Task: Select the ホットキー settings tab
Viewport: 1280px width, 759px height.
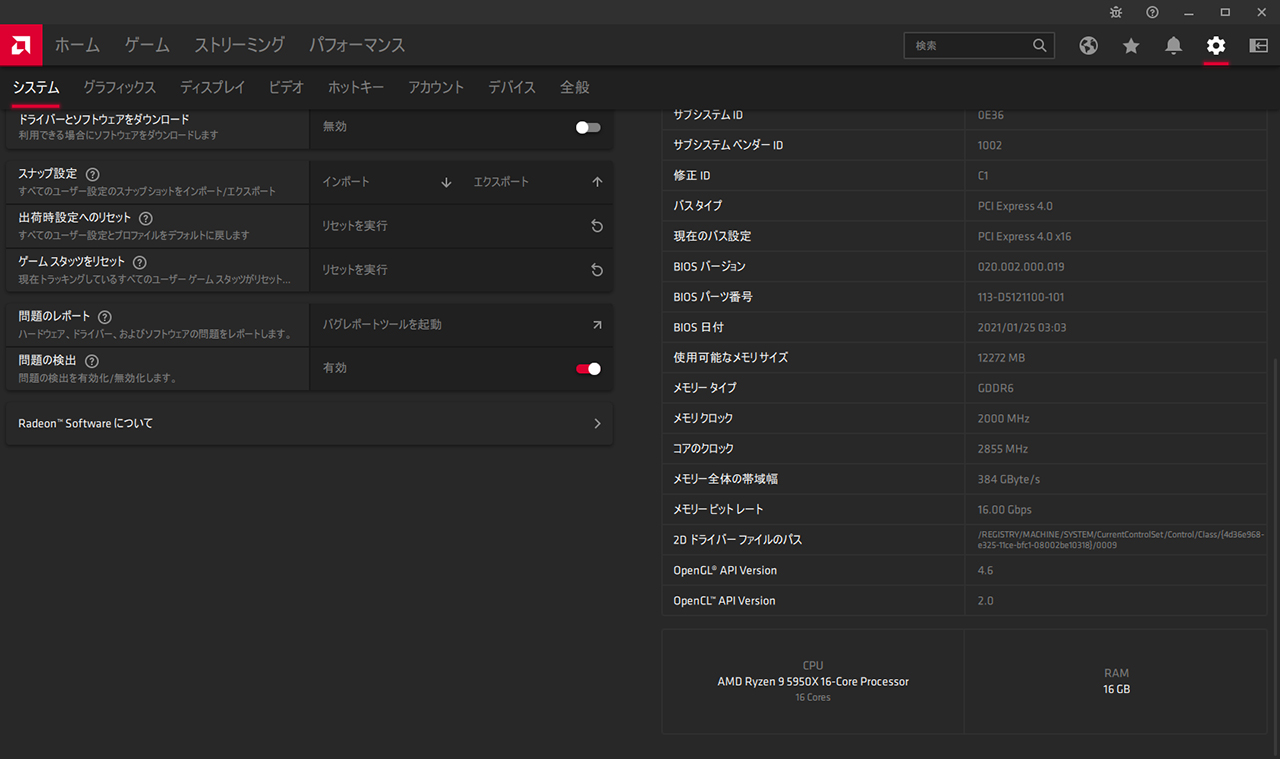Action: click(x=356, y=88)
